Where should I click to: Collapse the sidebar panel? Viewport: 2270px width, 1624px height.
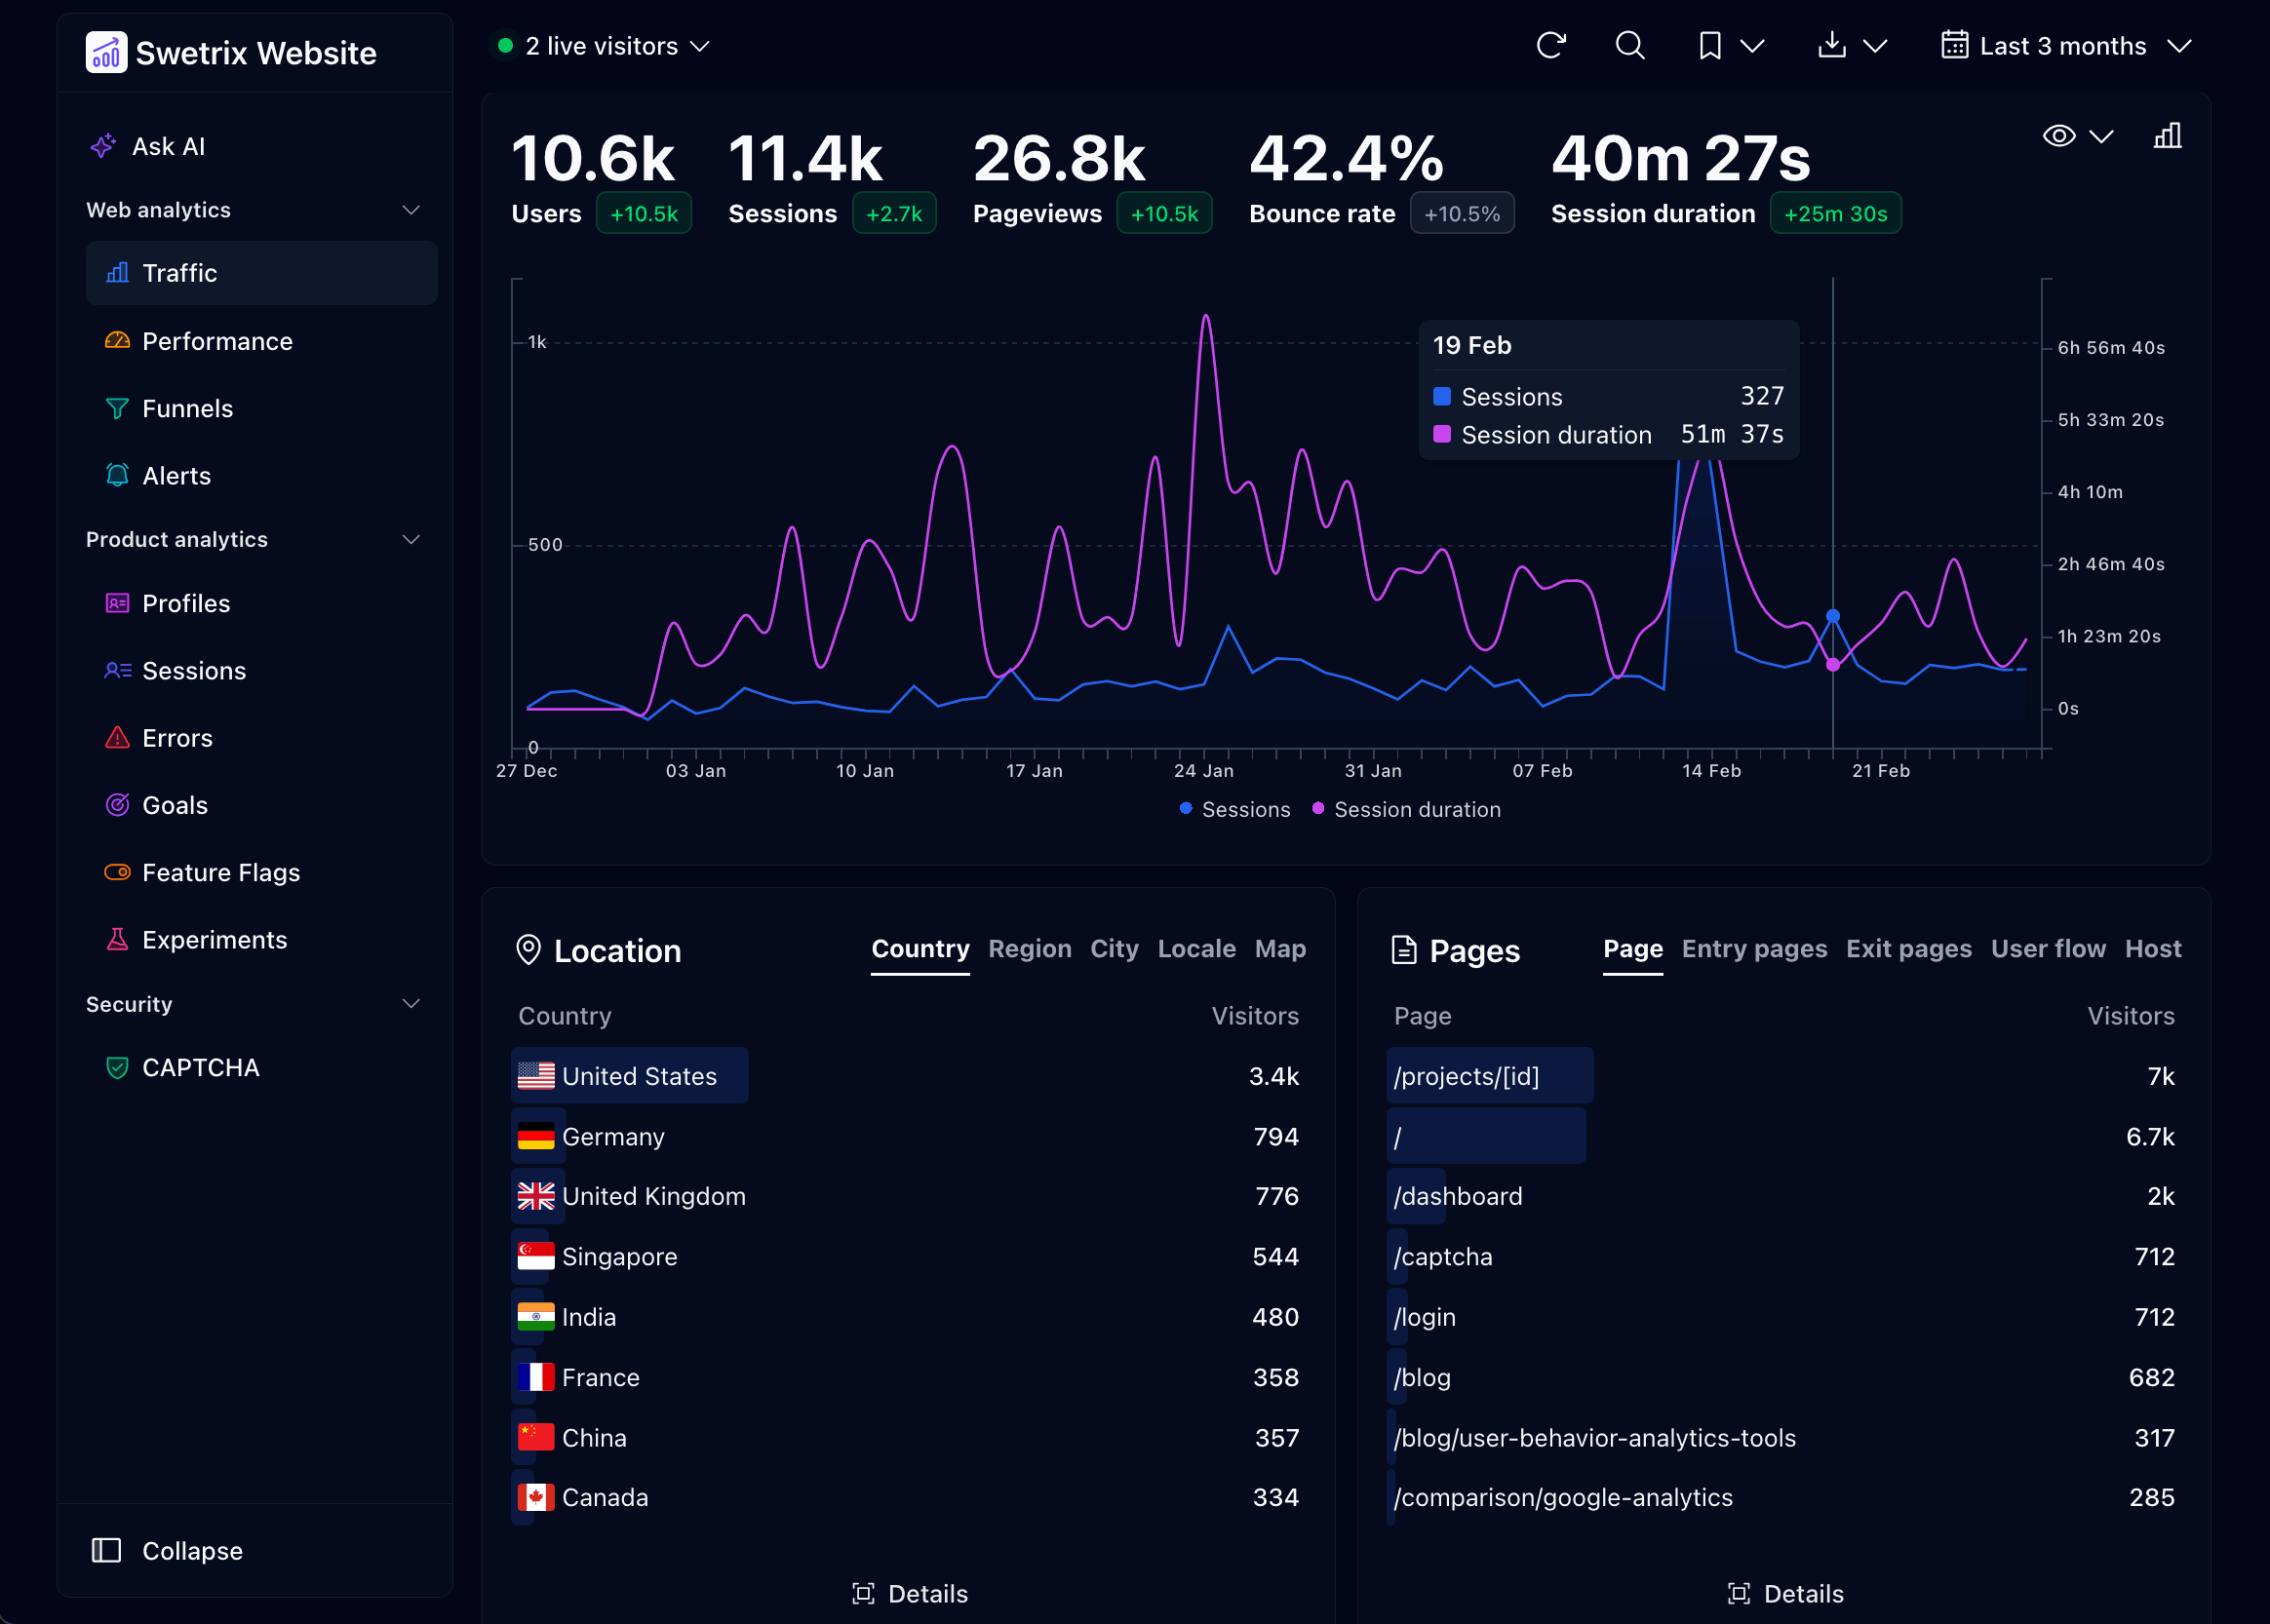click(x=167, y=1550)
